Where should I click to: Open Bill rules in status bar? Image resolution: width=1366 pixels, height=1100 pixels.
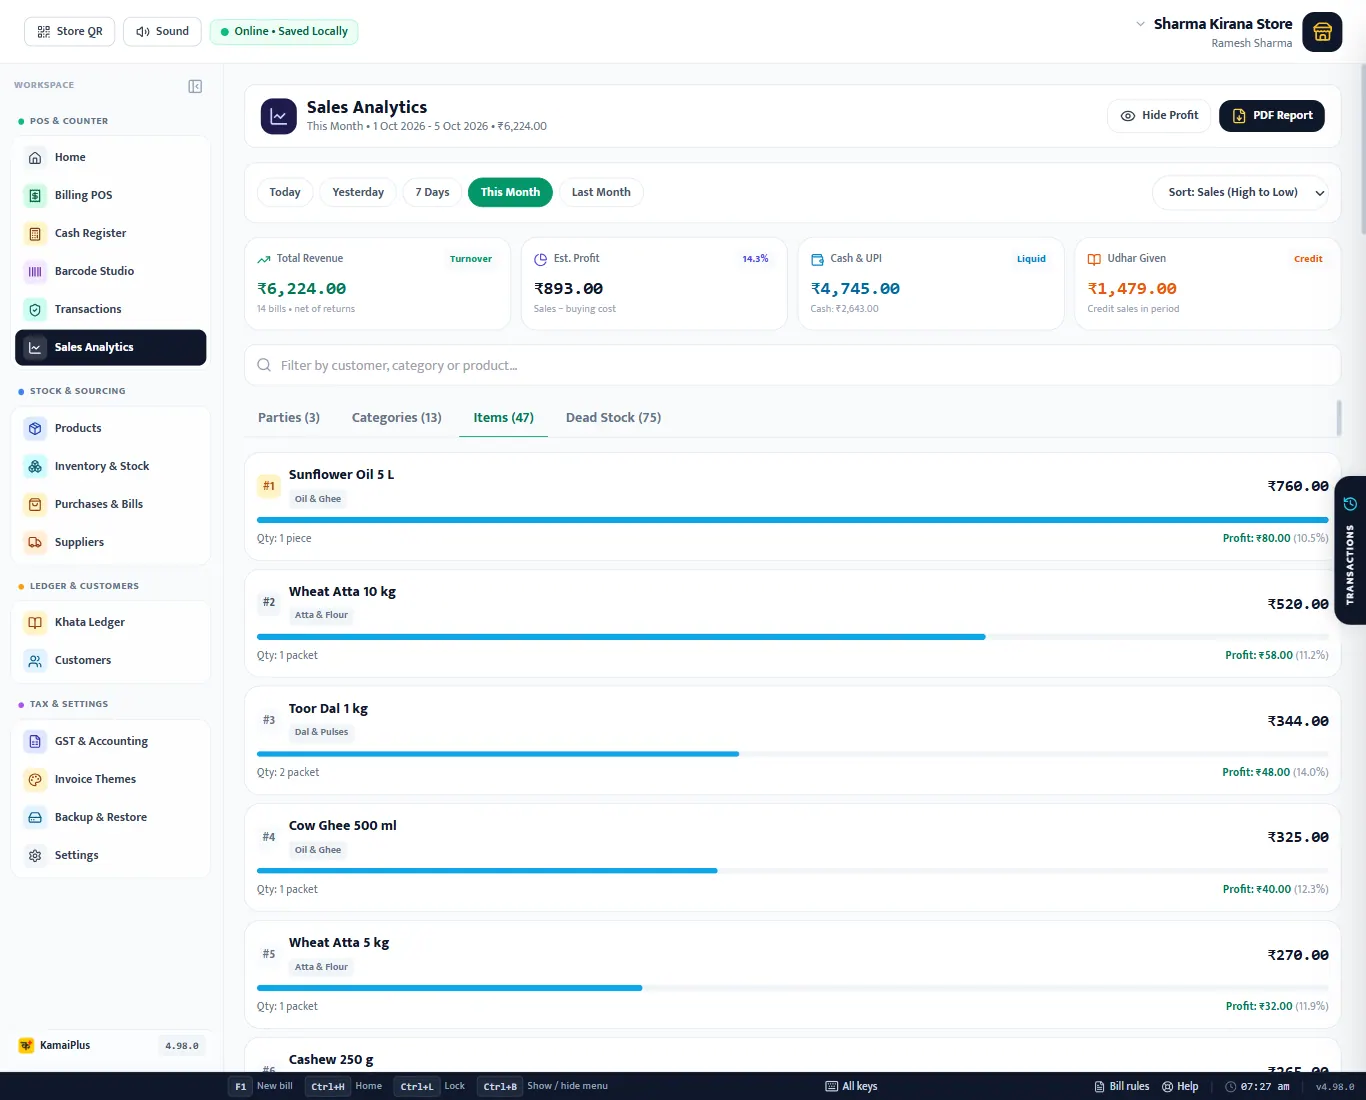tap(1121, 1086)
